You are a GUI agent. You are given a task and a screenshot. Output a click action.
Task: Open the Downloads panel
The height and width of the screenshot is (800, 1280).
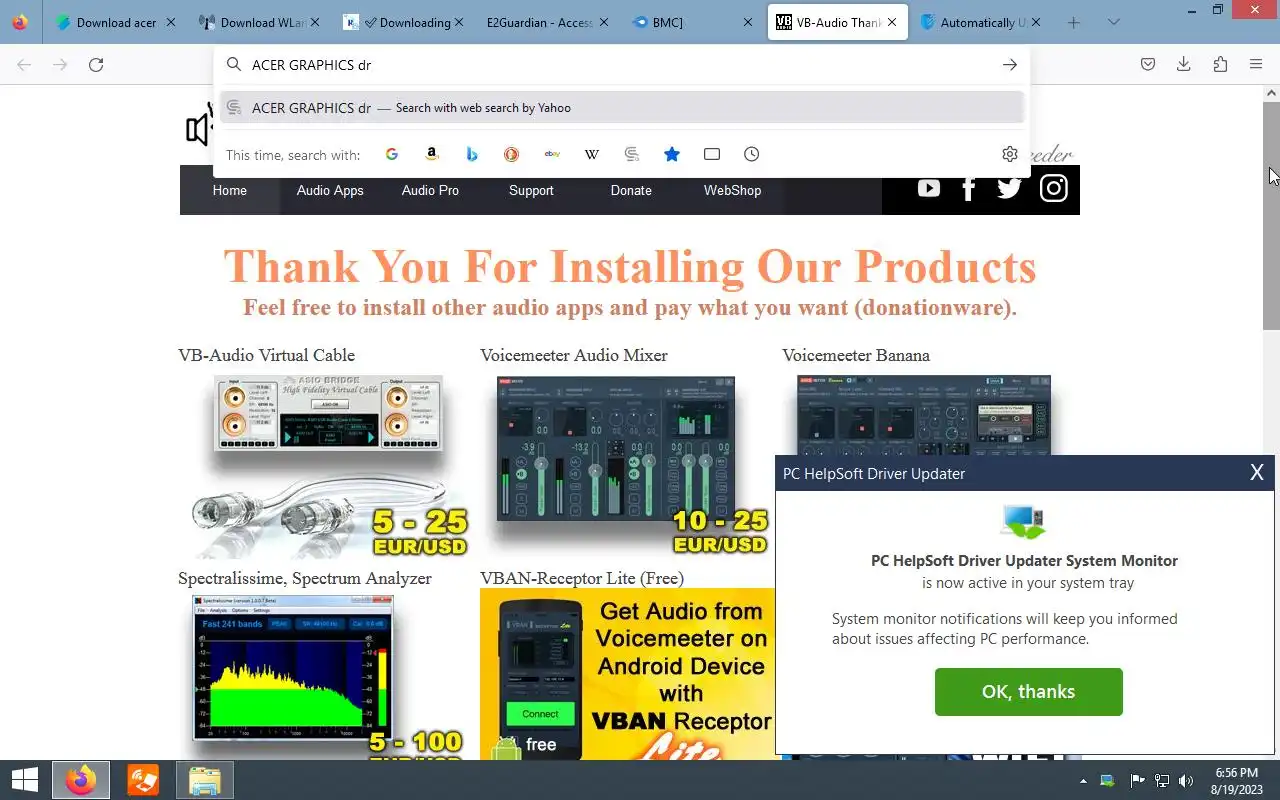point(1184,65)
